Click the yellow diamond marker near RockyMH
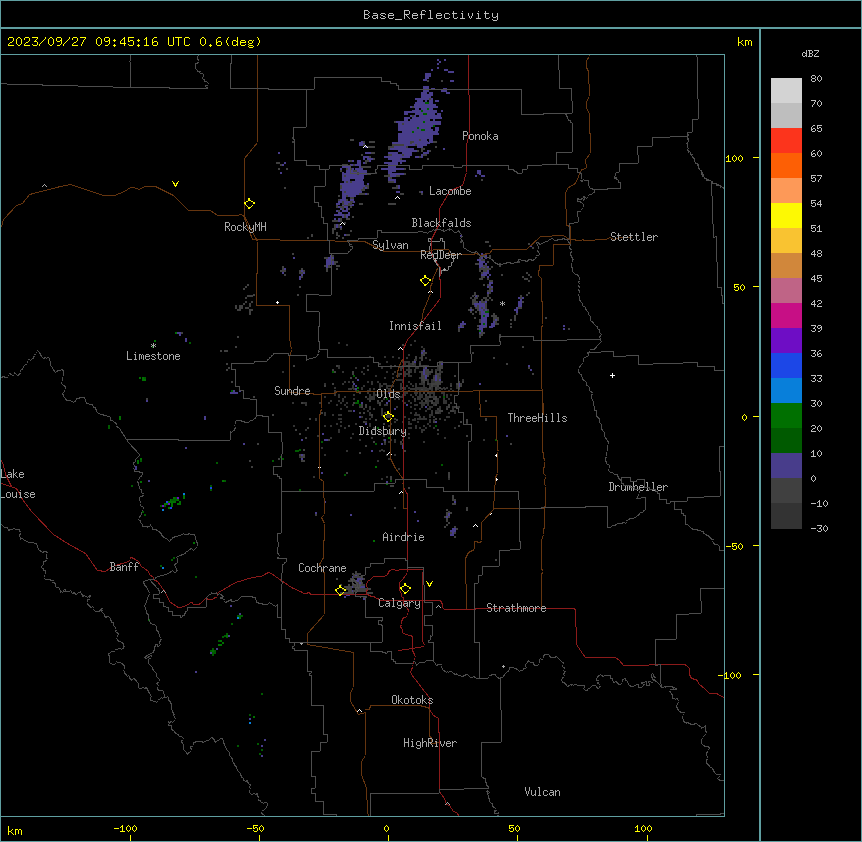Screen dimensions: 862x842 pos(249,203)
